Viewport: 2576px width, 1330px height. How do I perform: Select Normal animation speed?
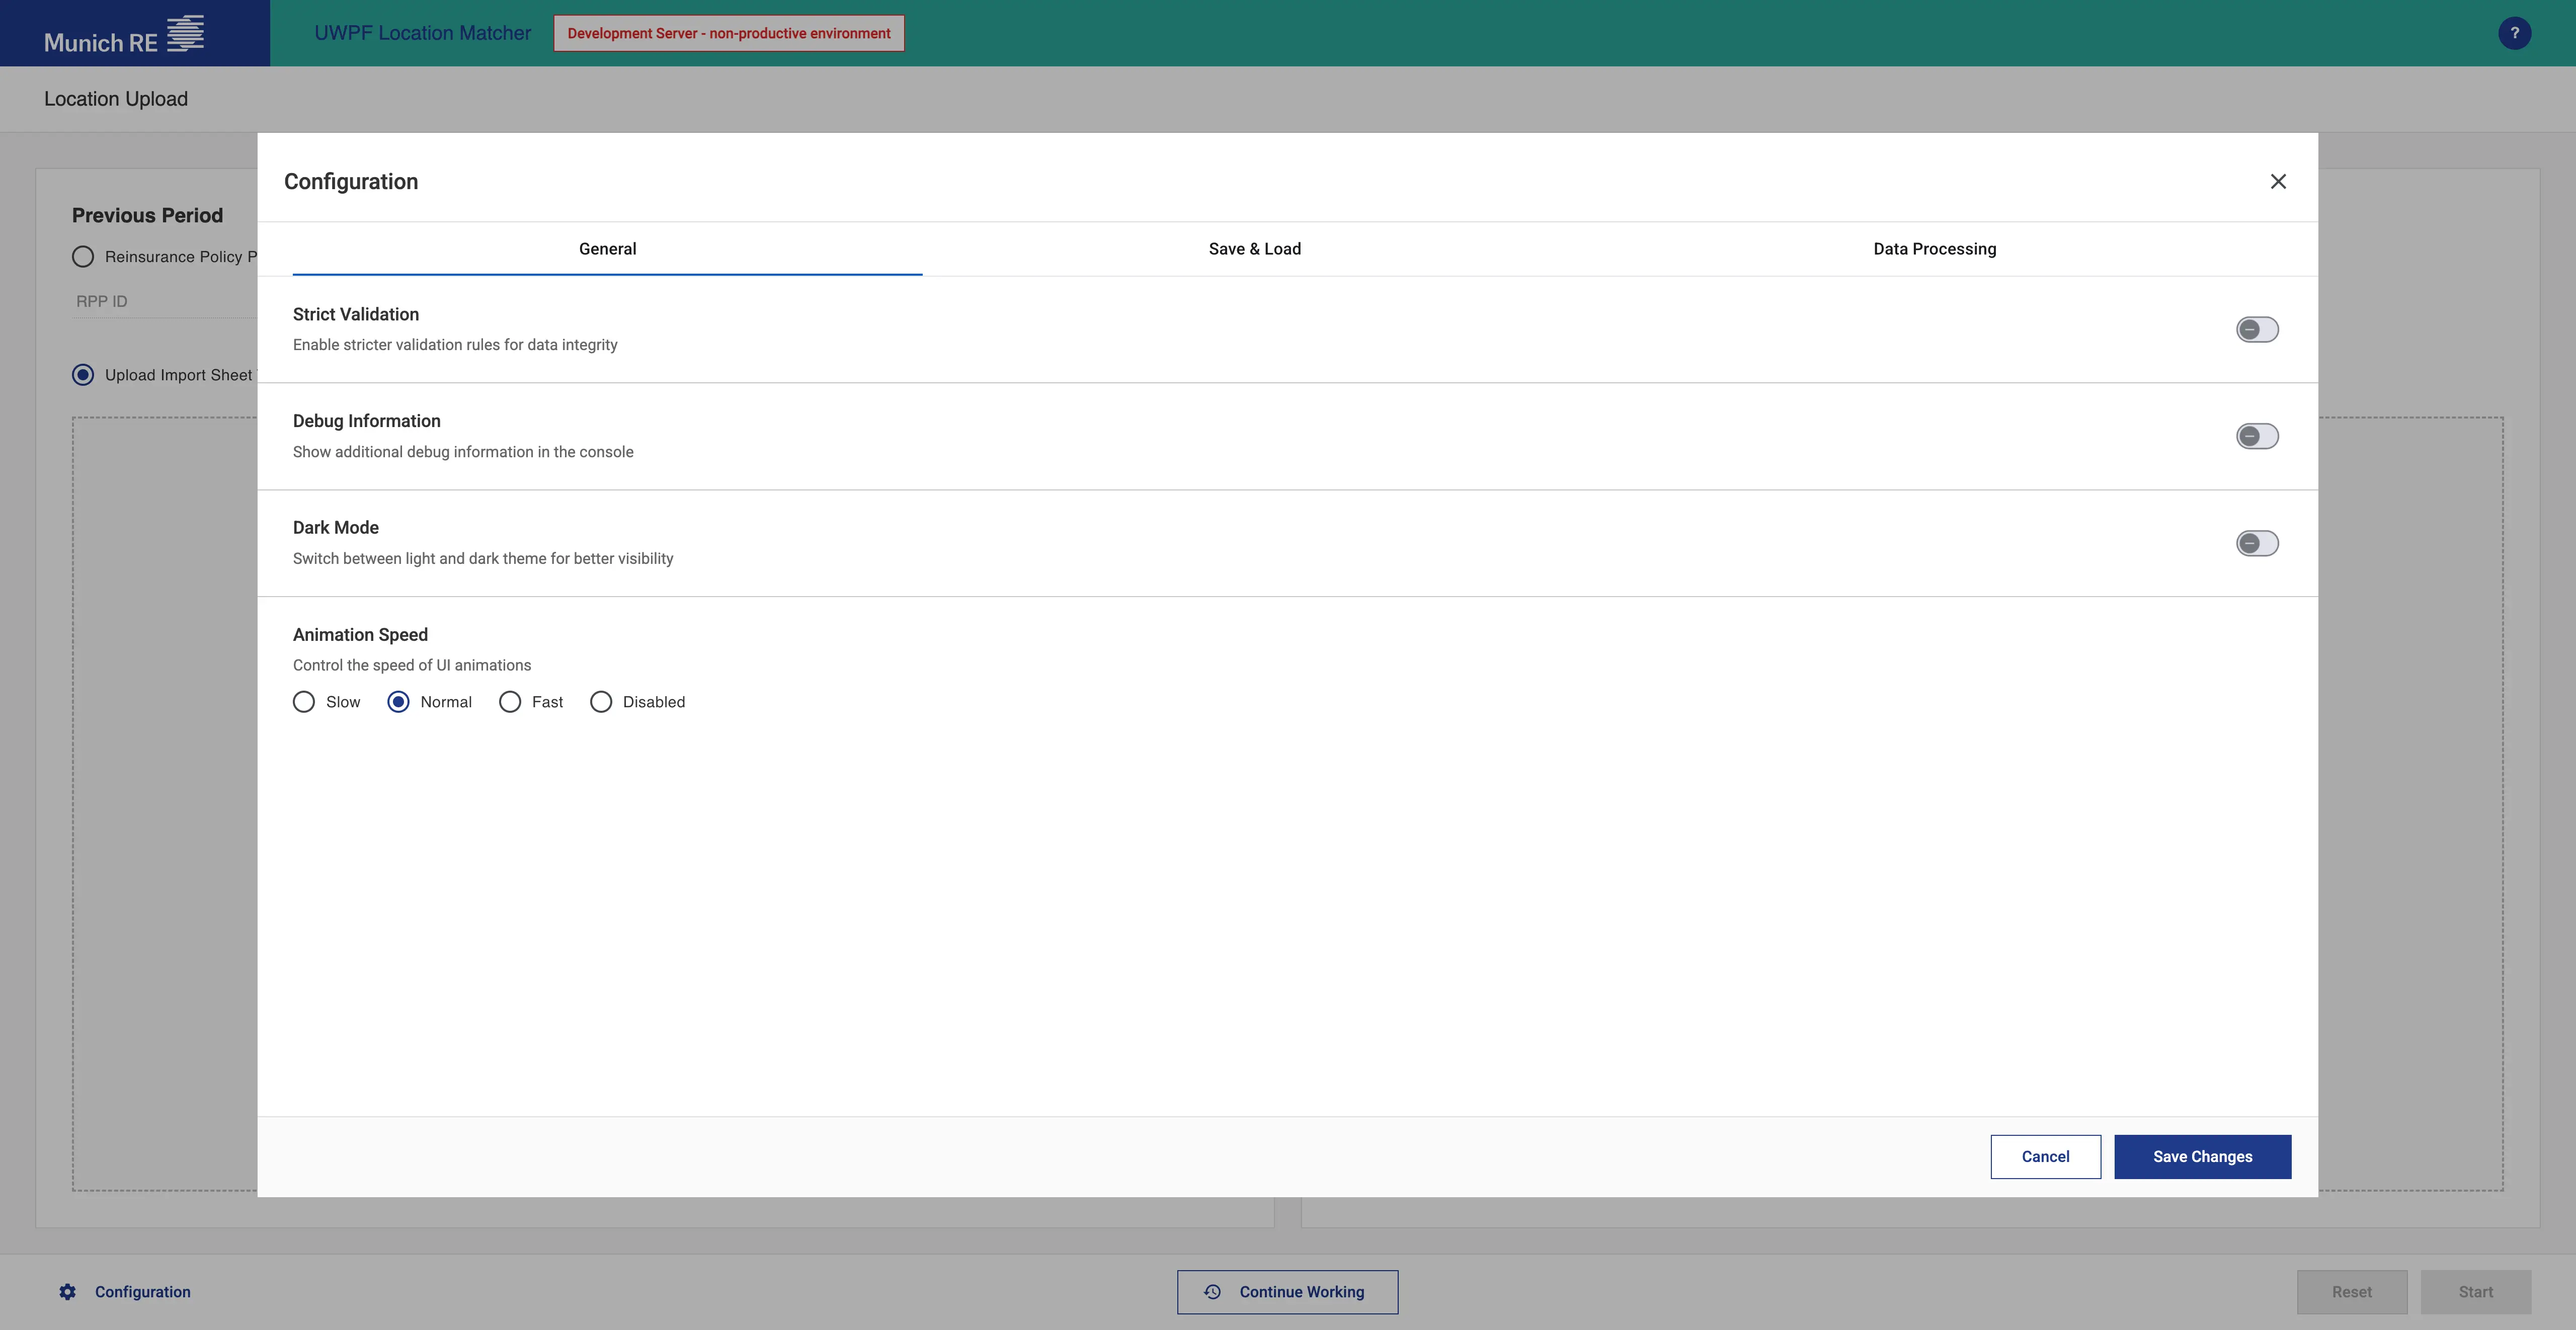tap(398, 702)
